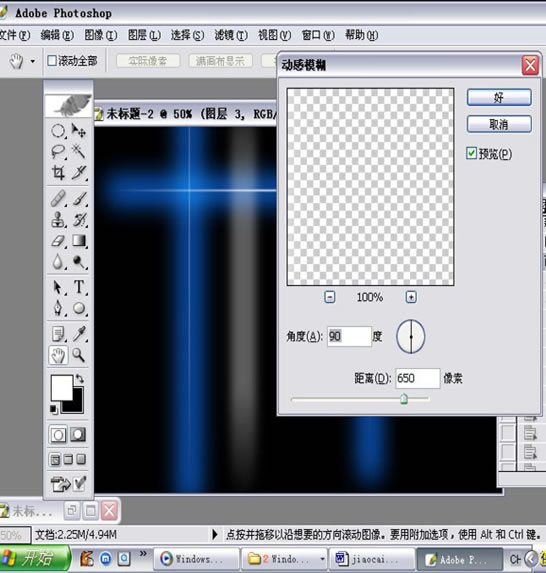Viewport: 546px width, 573px height.
Task: Select the Dodge tool
Action: pyautogui.click(x=79, y=262)
